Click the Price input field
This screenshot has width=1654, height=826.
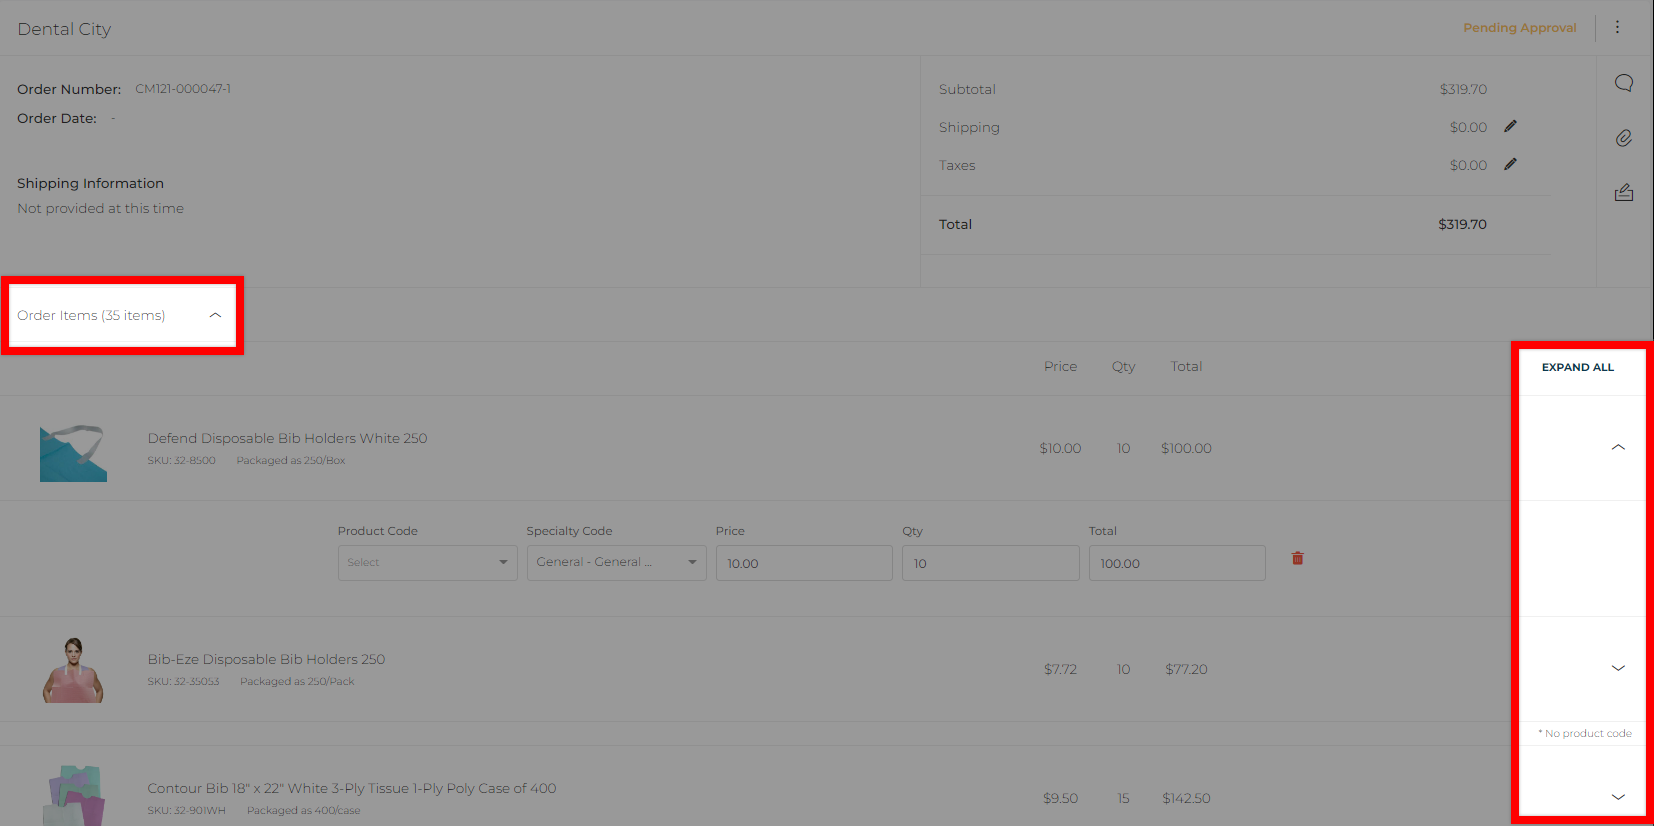click(803, 563)
